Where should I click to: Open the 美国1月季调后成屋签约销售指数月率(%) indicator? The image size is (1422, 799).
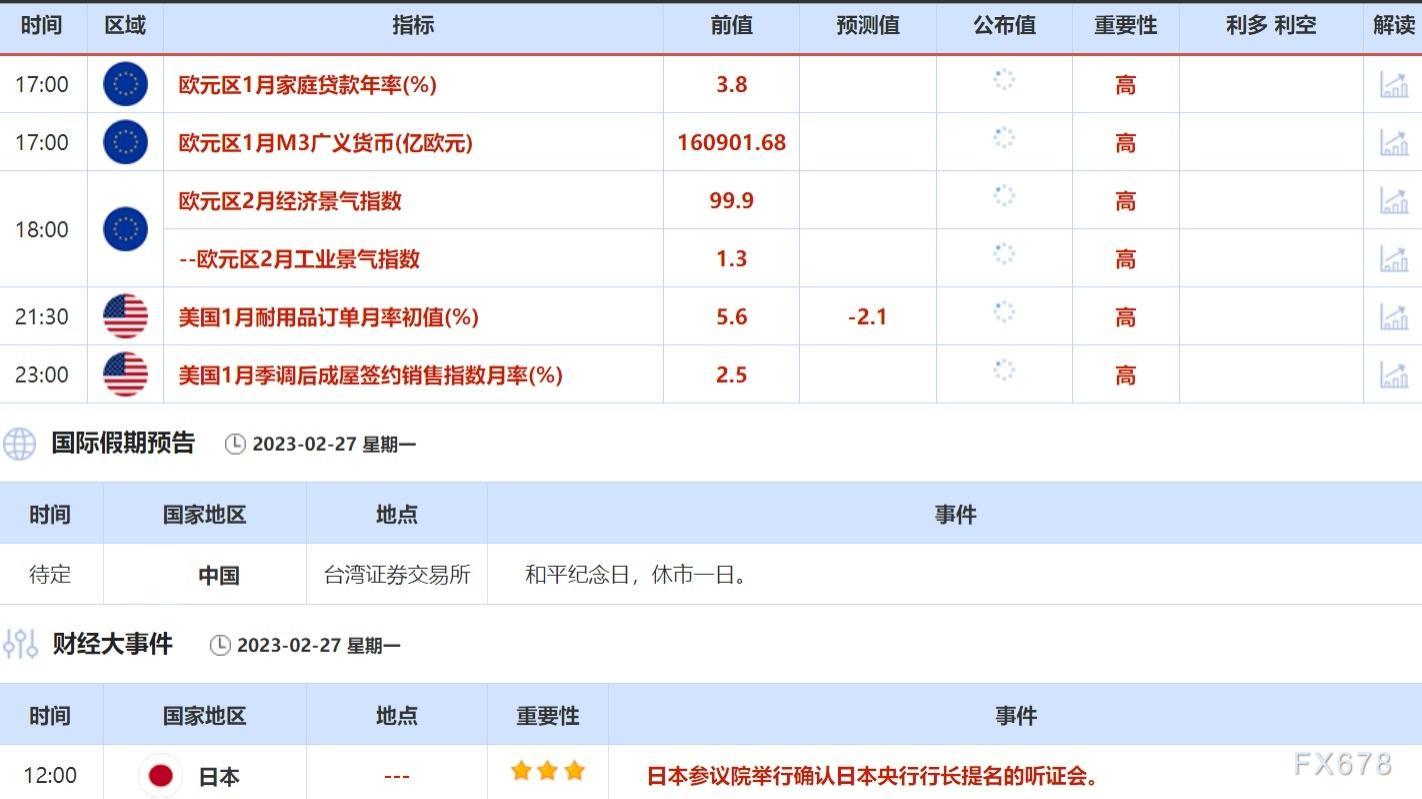(371, 375)
